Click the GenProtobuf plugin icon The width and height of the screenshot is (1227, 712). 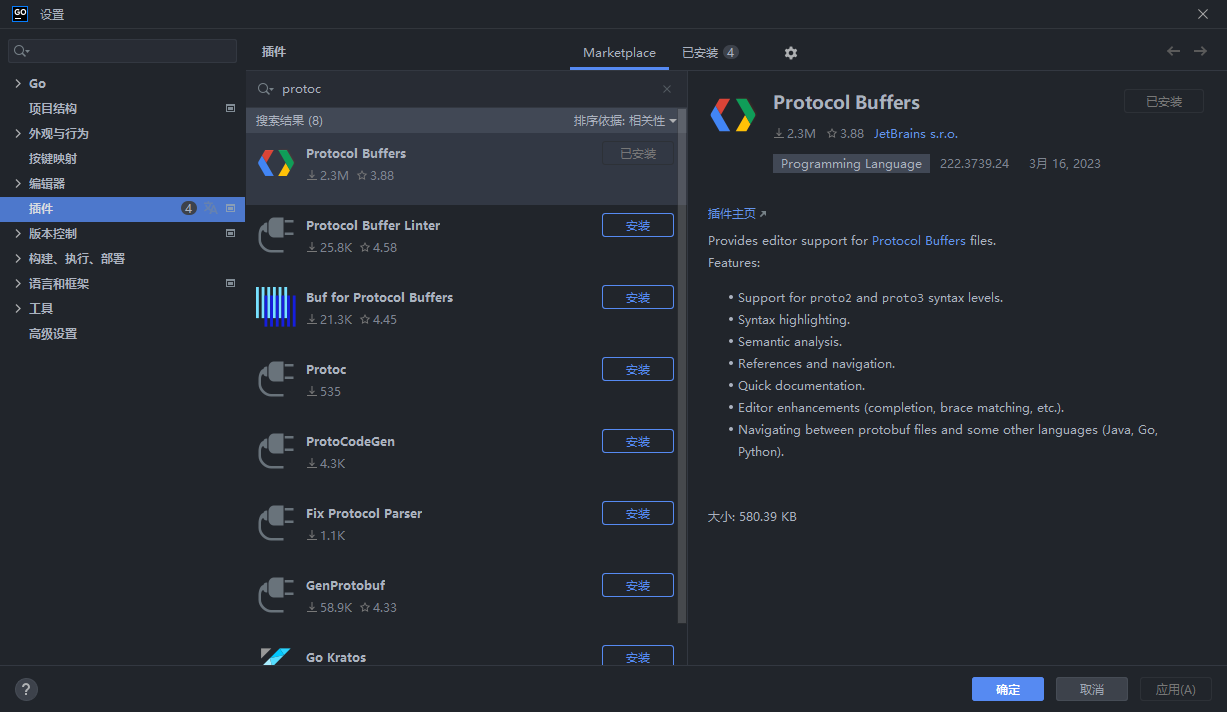tap(275, 595)
